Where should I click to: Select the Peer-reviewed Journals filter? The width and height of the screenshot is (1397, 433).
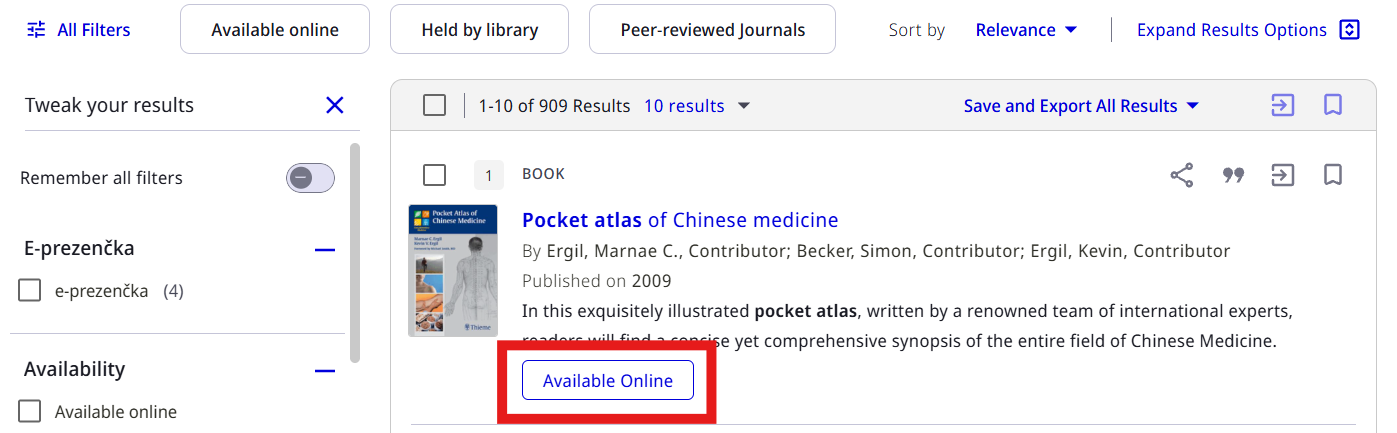712,30
